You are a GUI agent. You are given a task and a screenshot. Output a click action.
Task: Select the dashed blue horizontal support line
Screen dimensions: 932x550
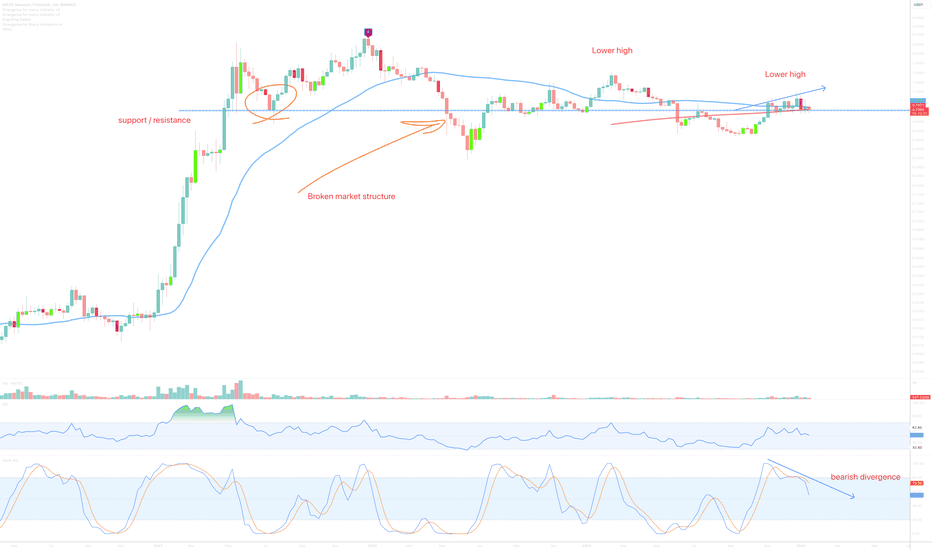(544, 111)
